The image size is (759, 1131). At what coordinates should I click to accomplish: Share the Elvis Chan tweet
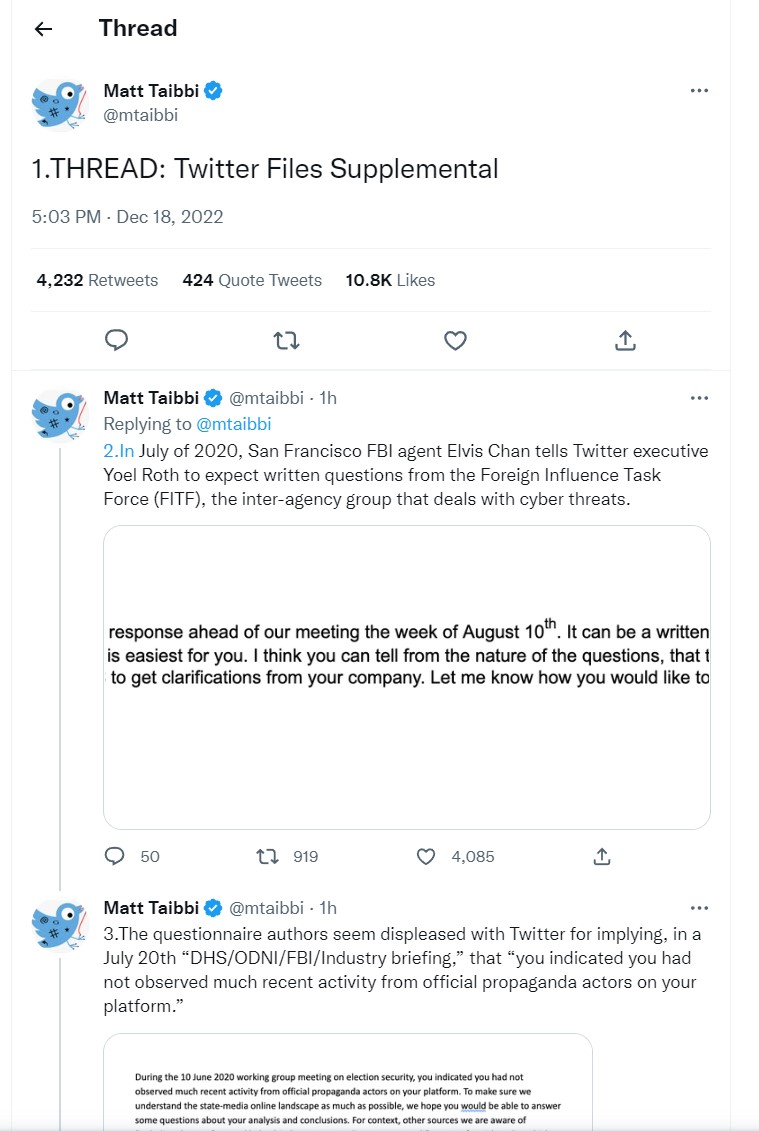(x=602, y=856)
